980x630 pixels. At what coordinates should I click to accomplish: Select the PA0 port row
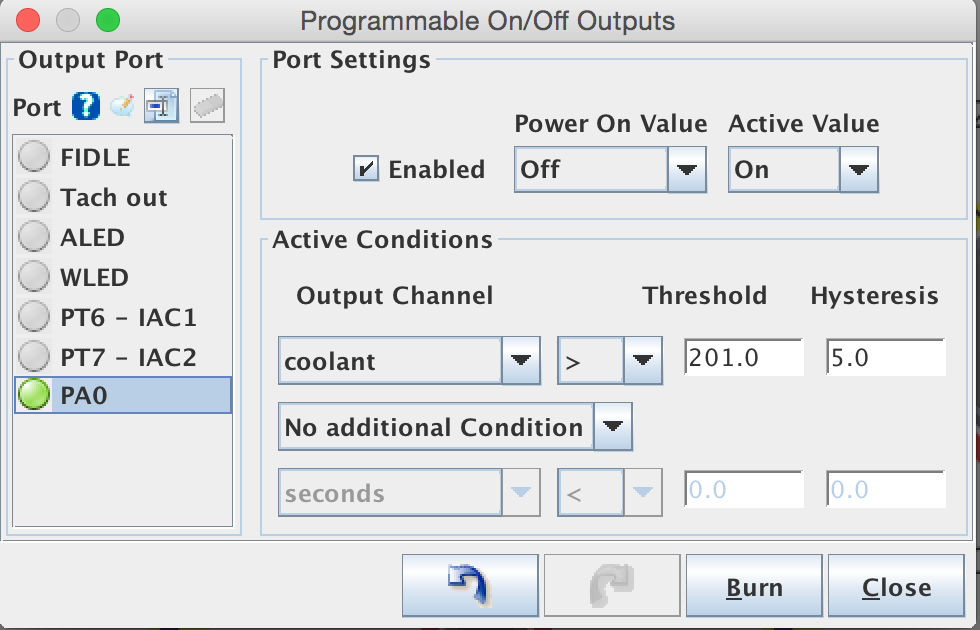[x=123, y=395]
